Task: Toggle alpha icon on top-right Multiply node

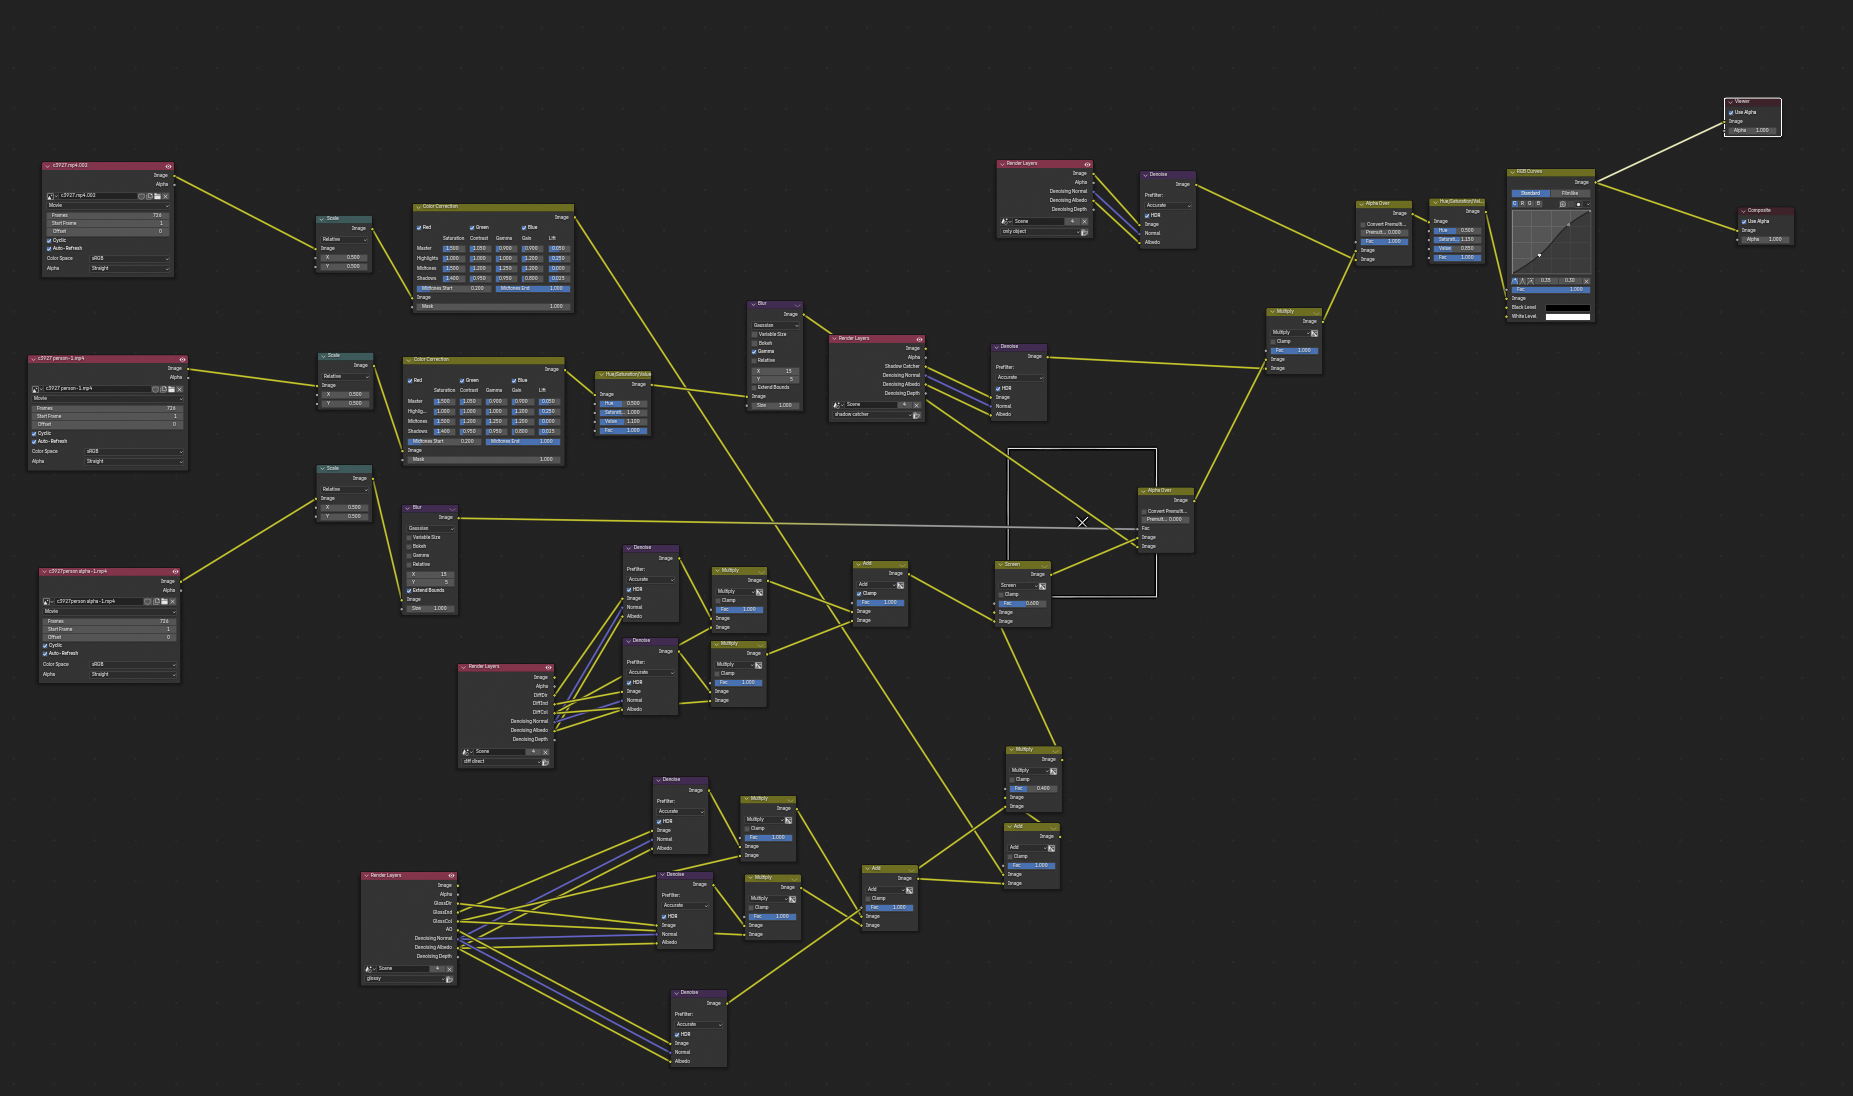Action: pyautogui.click(x=1314, y=333)
